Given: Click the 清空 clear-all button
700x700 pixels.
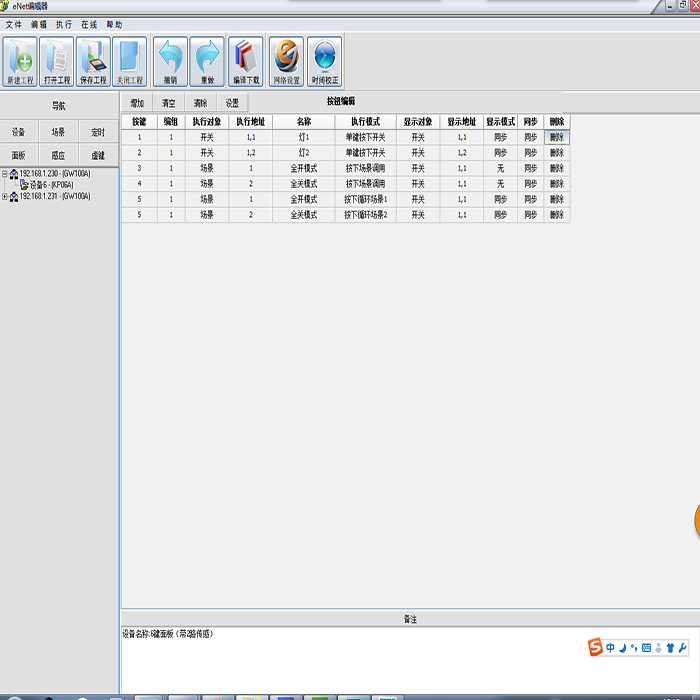Looking at the screenshot, I should coord(169,103).
